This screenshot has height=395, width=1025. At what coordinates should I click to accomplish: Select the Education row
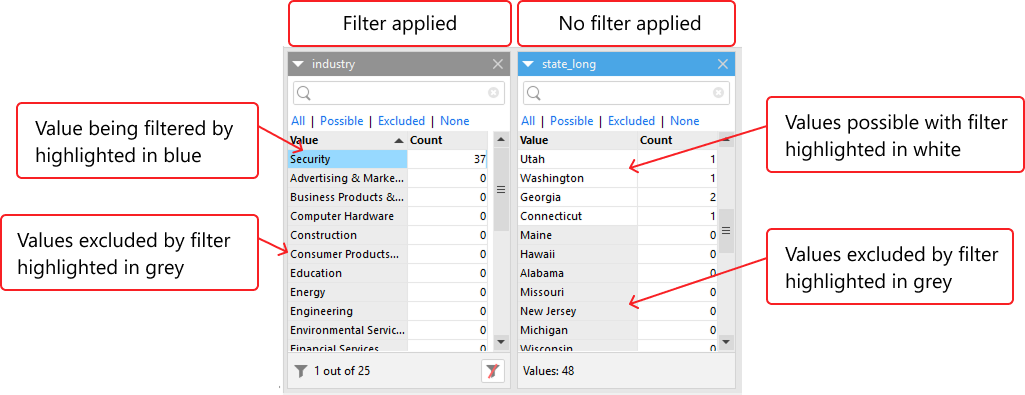click(x=348, y=273)
